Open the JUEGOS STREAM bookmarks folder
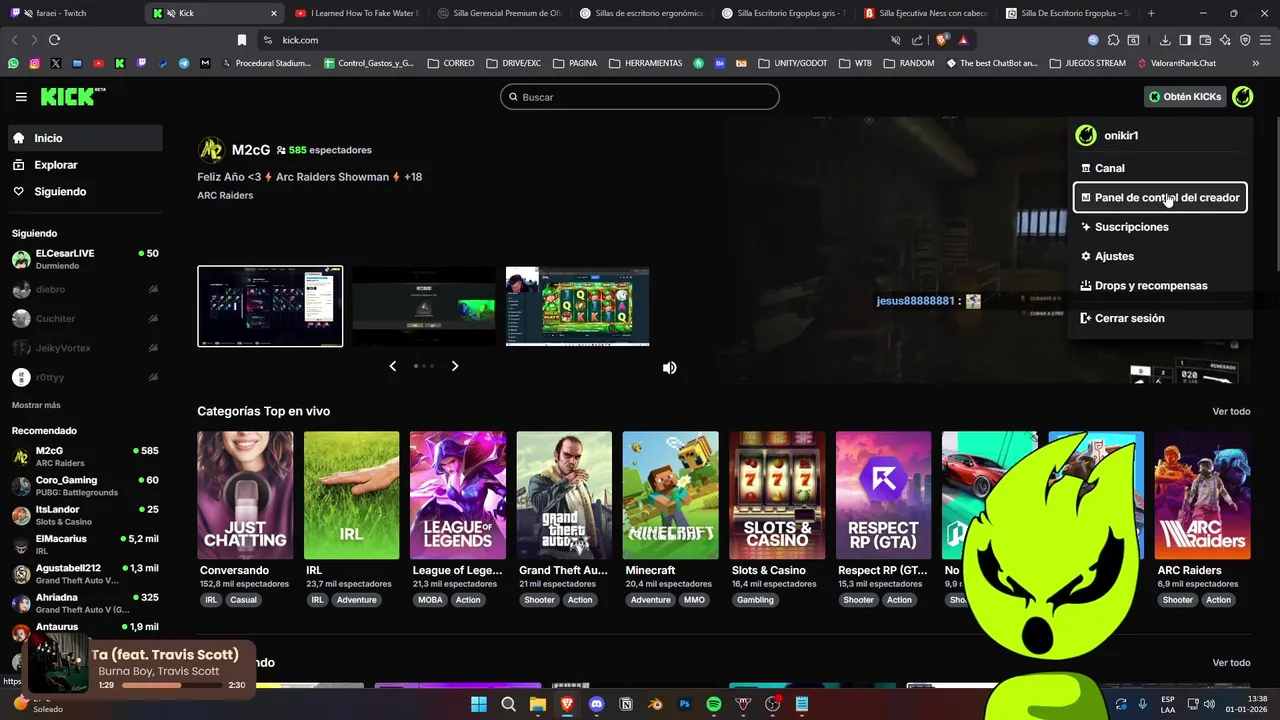This screenshot has width=1280, height=720. pyautogui.click(x=1088, y=63)
